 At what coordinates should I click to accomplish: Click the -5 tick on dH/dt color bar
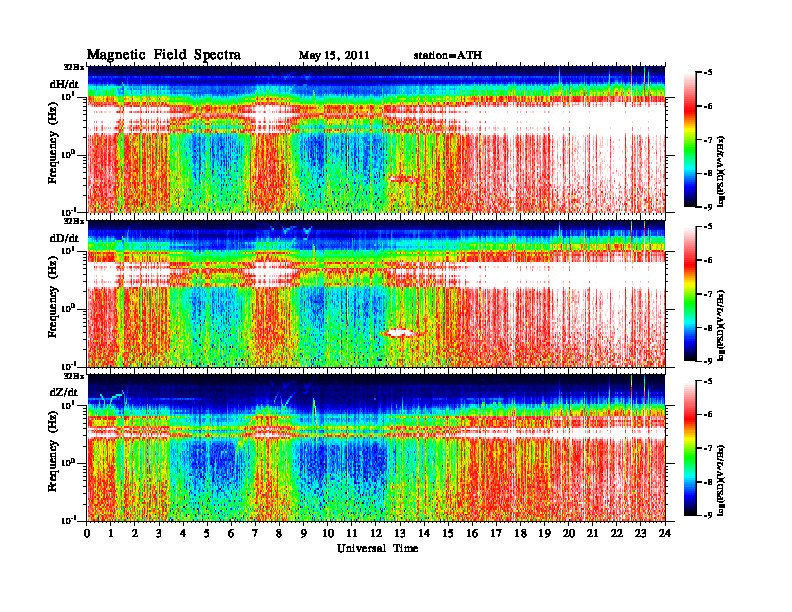click(x=708, y=73)
